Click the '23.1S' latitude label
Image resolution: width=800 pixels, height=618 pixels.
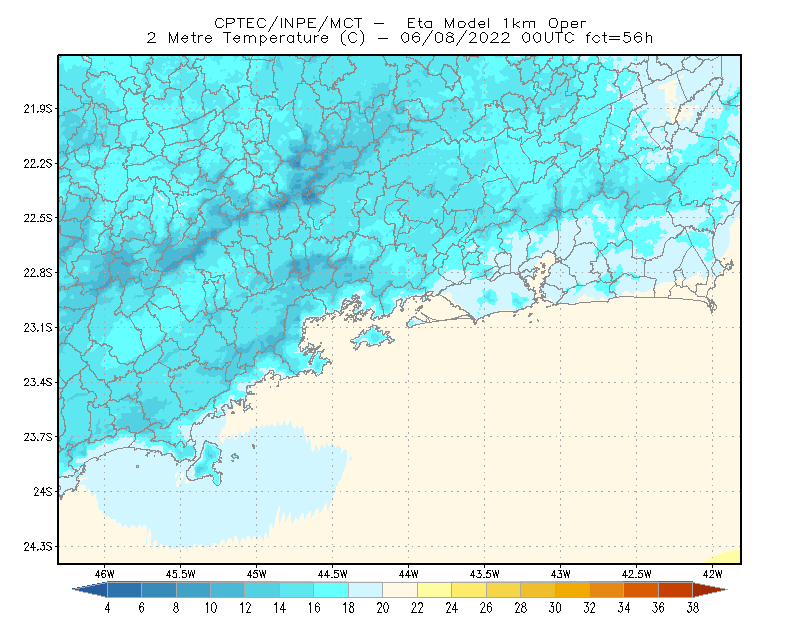[38, 328]
